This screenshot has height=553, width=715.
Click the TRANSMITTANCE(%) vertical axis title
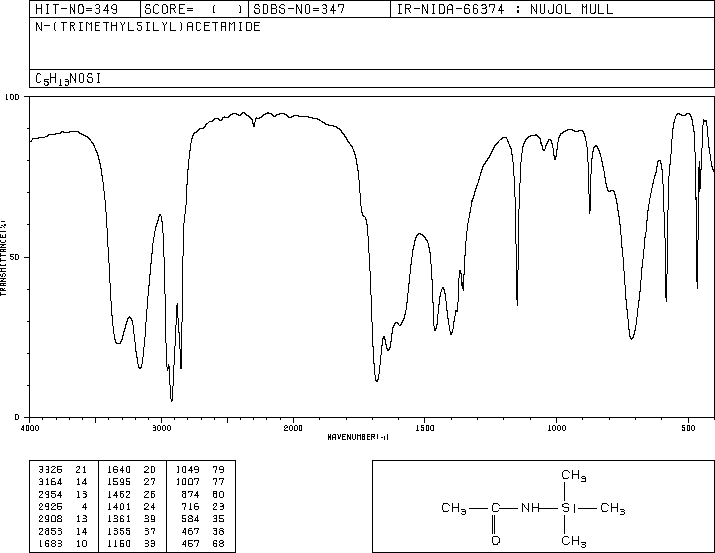[3, 257]
